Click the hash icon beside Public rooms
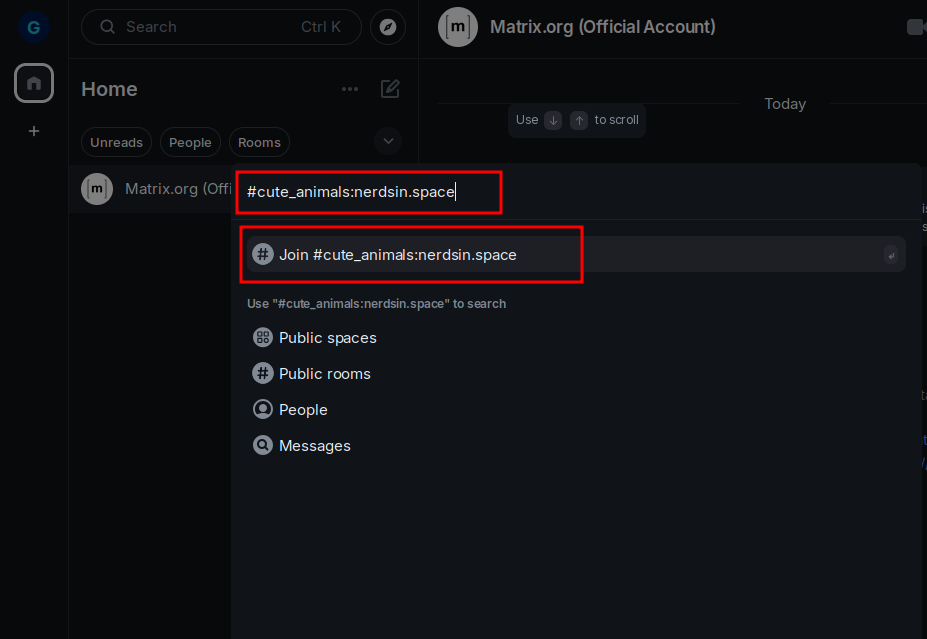The height and width of the screenshot is (639, 927). tap(263, 374)
